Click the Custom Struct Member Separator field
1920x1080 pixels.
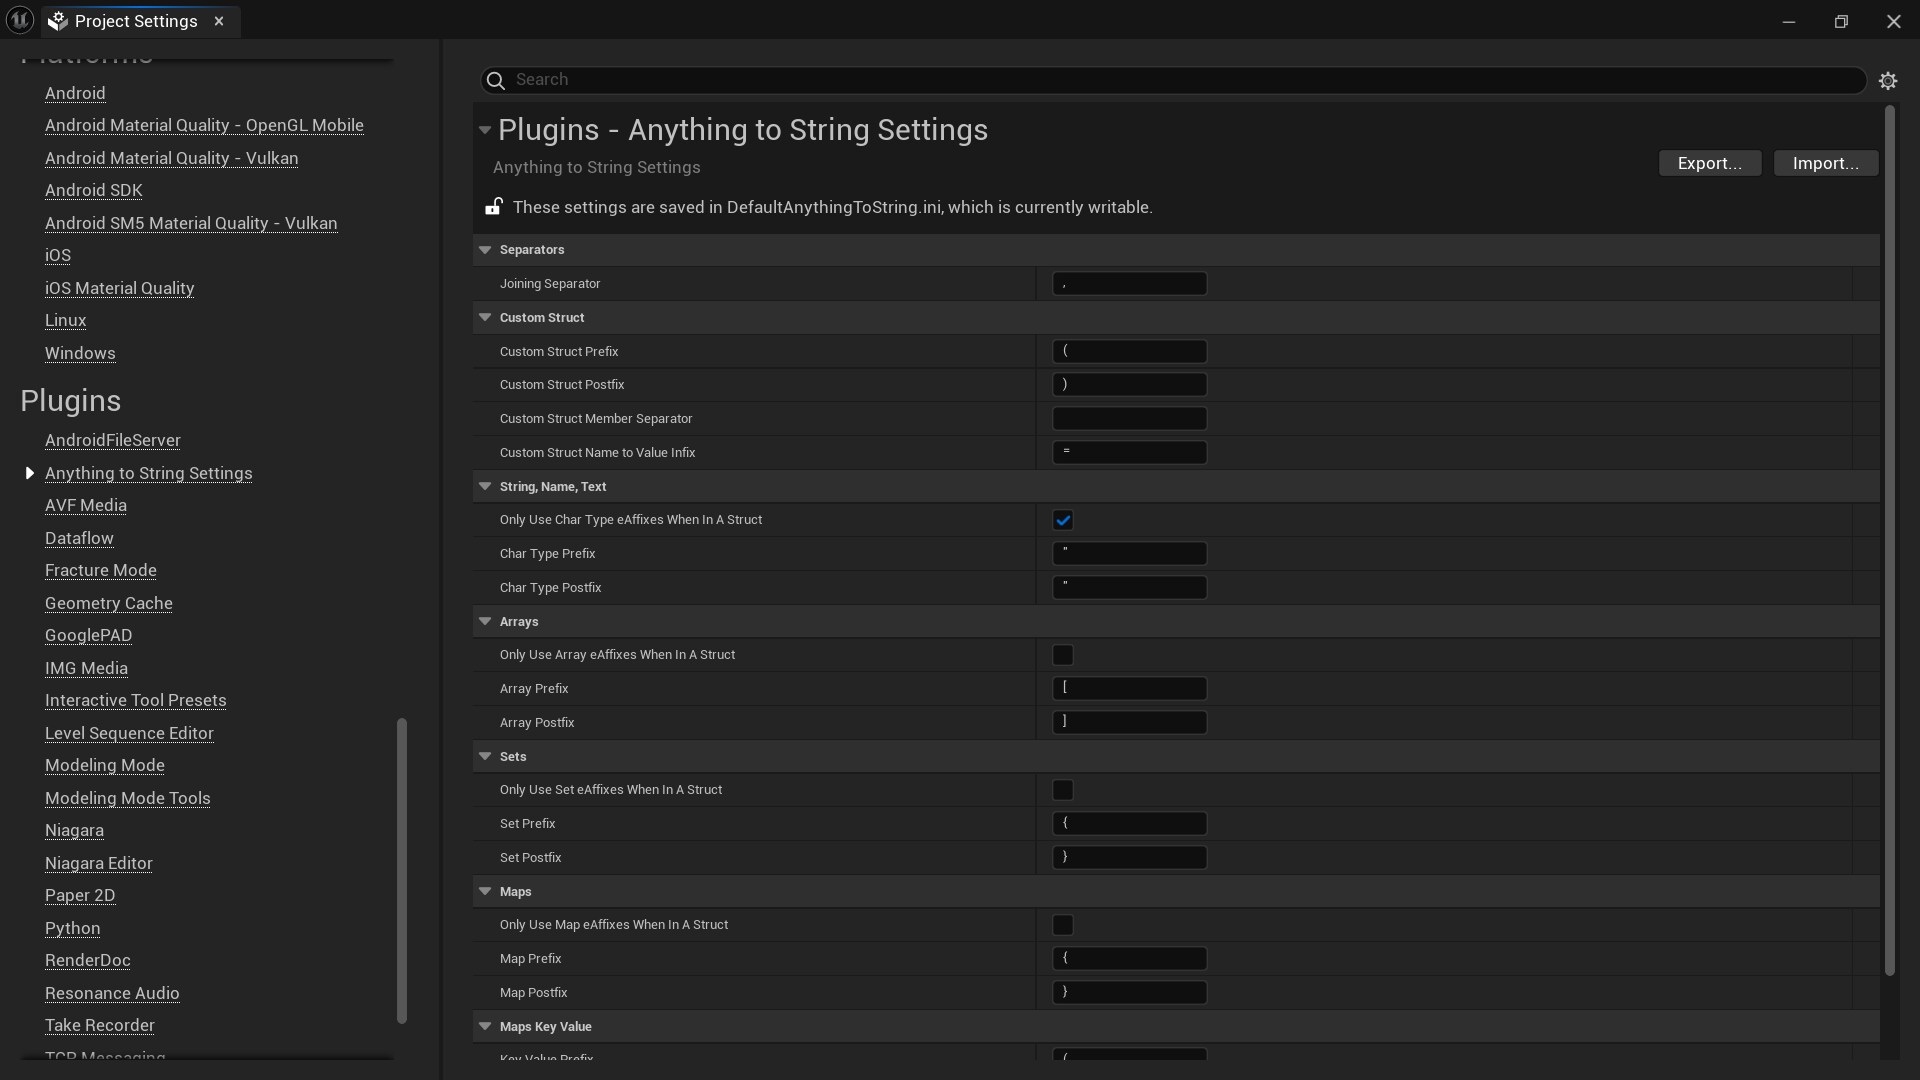click(1129, 419)
